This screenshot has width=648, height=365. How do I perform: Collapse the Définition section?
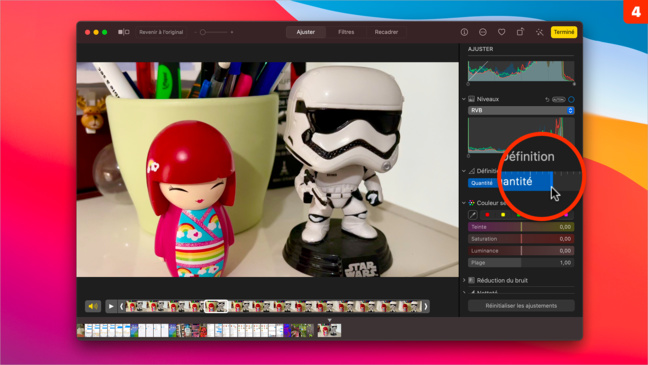click(464, 171)
